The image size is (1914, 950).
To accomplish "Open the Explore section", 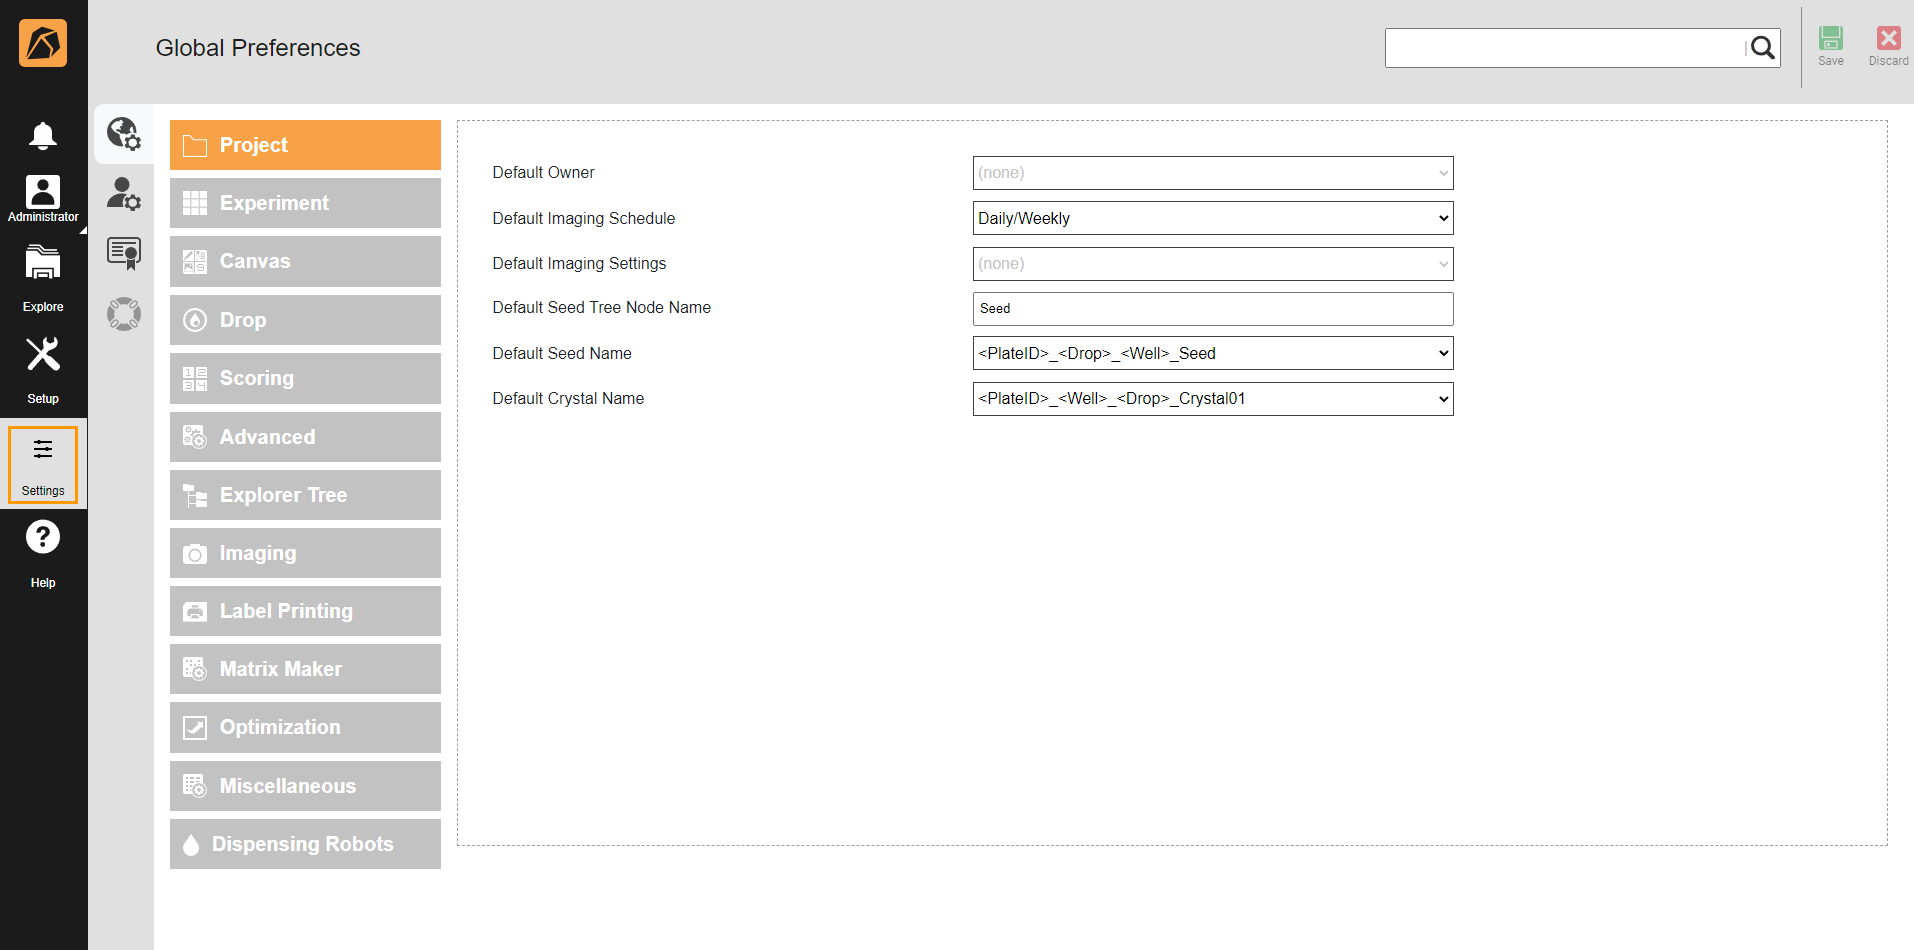I will coord(42,280).
